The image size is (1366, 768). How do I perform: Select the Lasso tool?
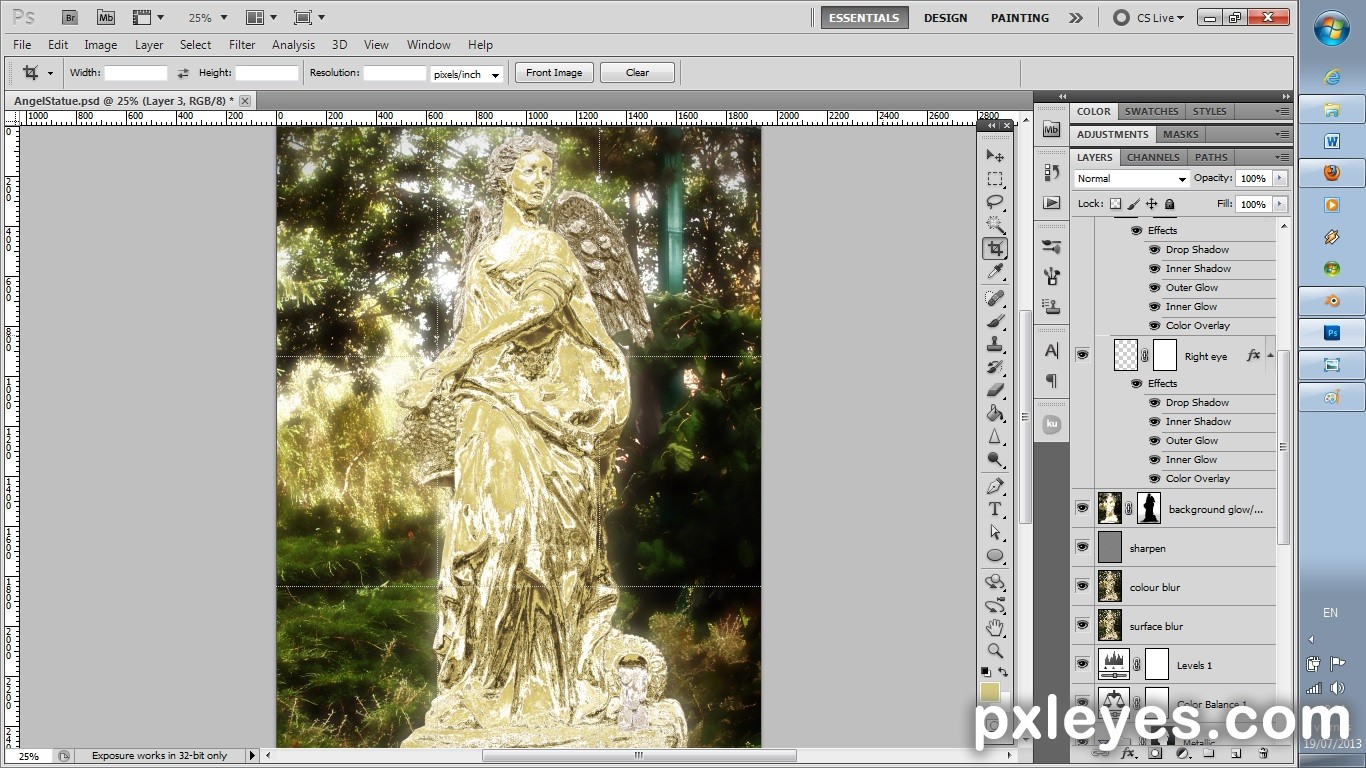(x=995, y=202)
